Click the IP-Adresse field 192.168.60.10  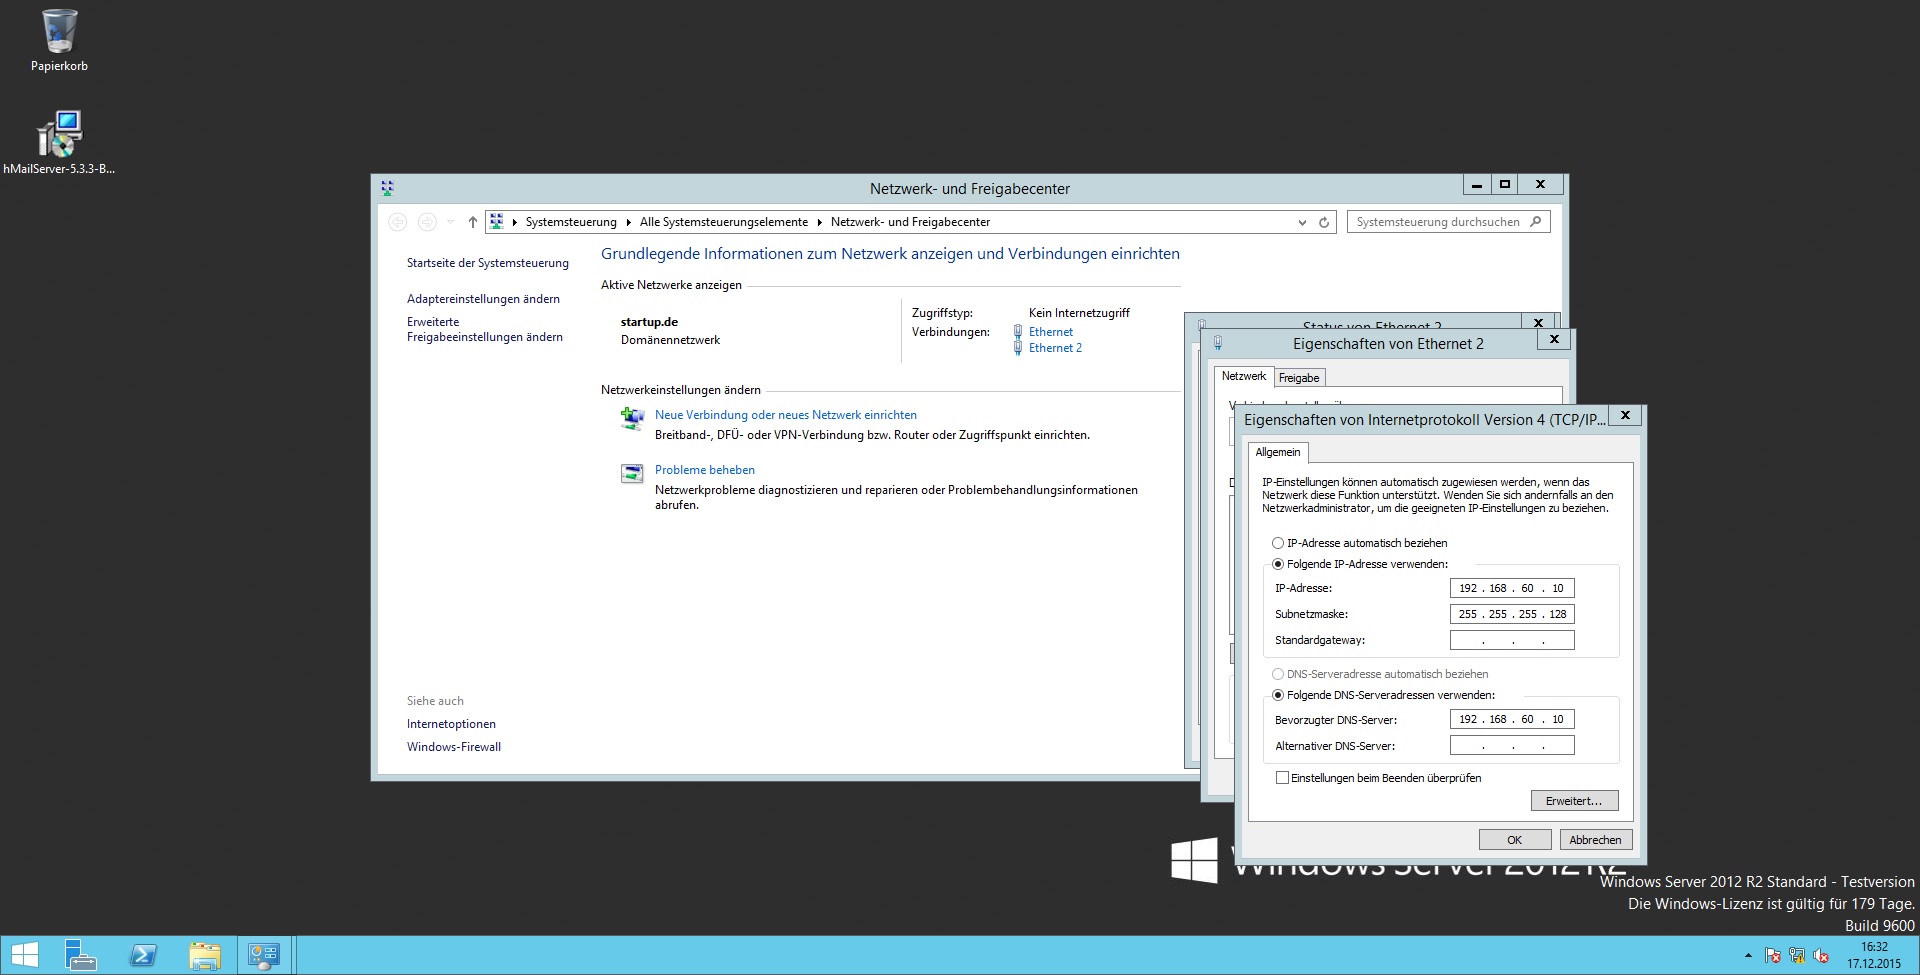pyautogui.click(x=1511, y=588)
